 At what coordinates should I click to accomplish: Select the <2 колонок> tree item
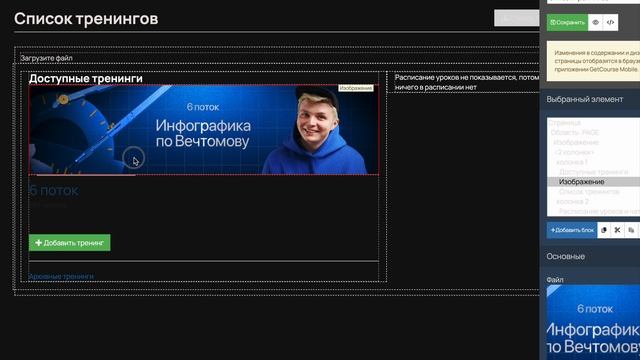click(x=574, y=152)
